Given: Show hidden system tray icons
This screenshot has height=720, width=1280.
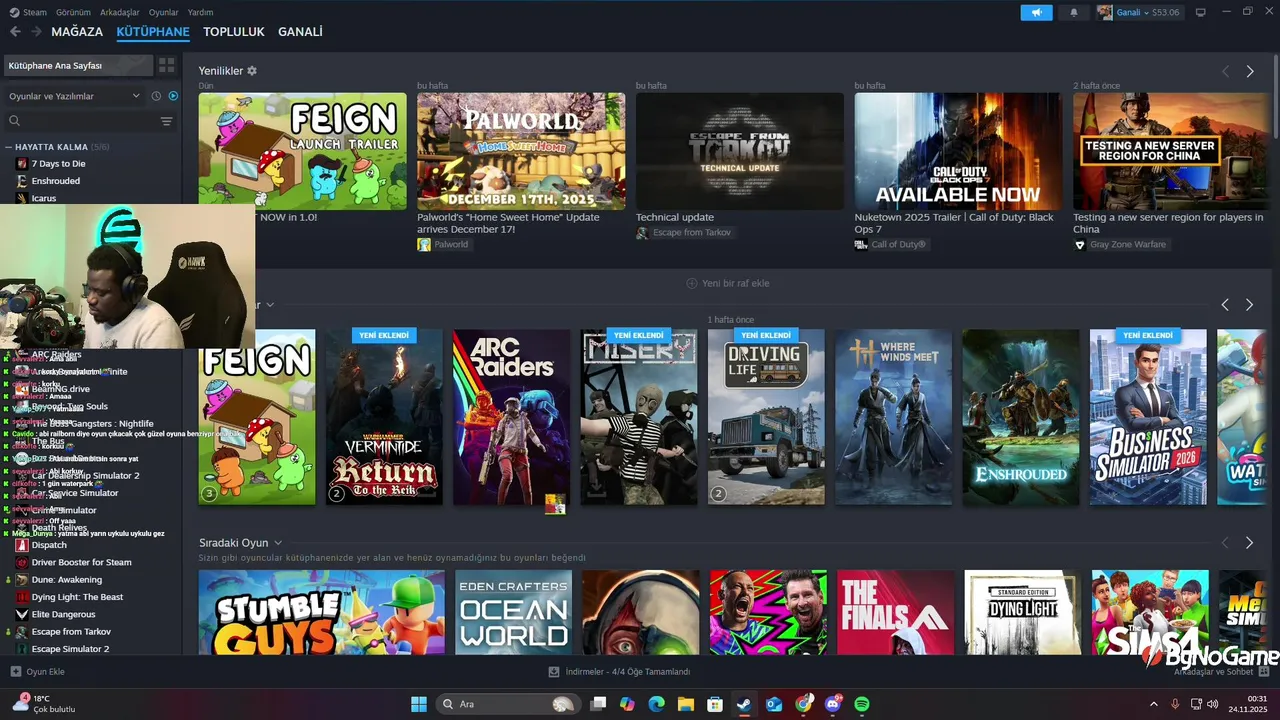Looking at the screenshot, I should click(x=1154, y=704).
